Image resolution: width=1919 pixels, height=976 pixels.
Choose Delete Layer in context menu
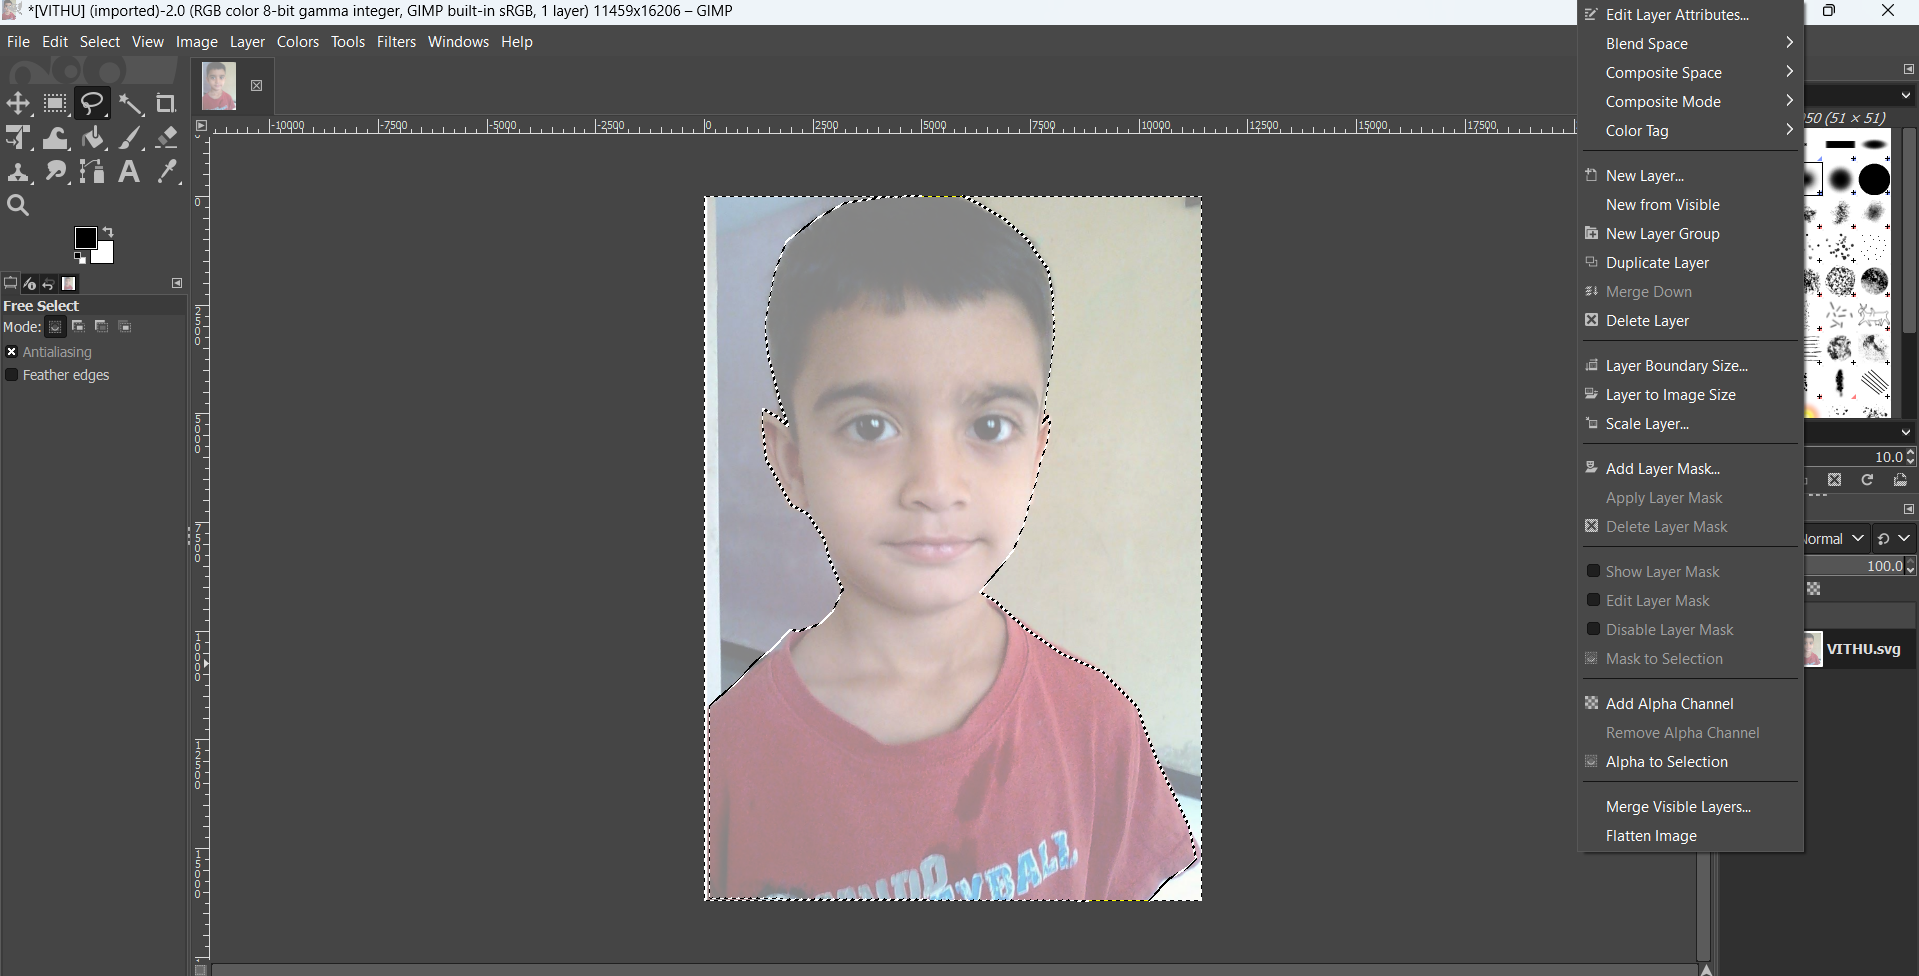pos(1690,321)
